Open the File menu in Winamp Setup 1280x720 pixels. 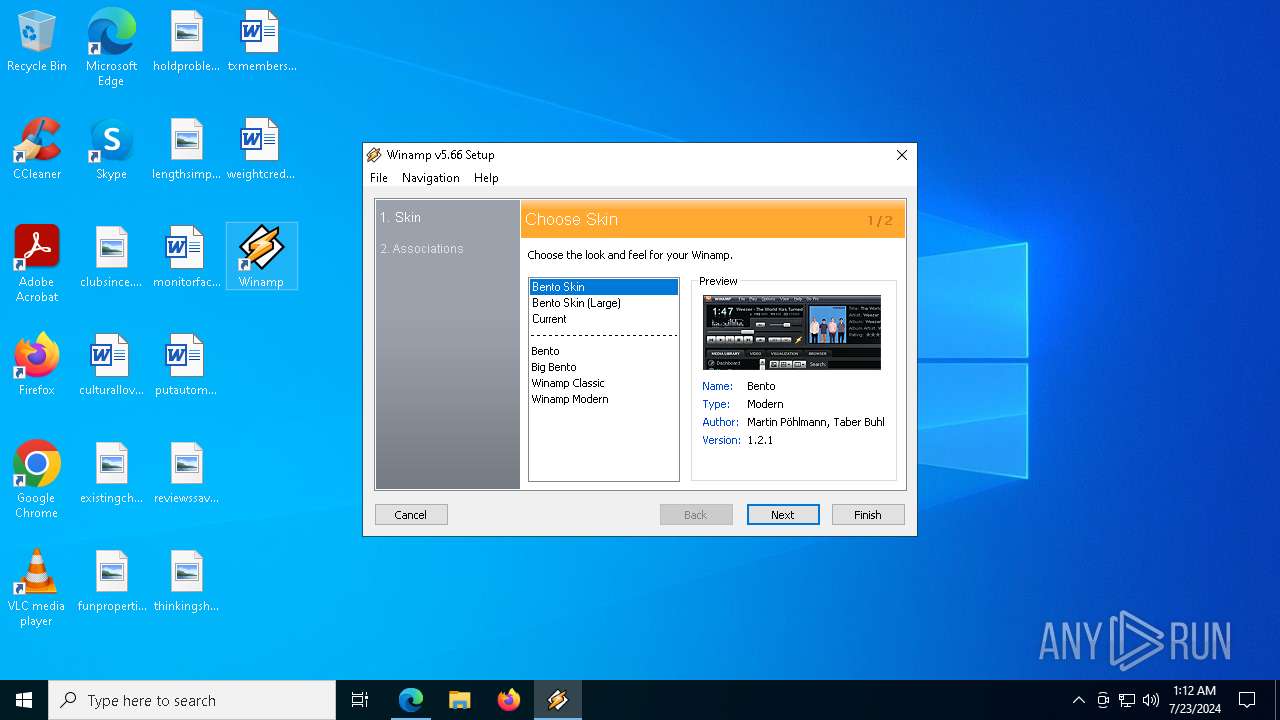pyautogui.click(x=379, y=178)
